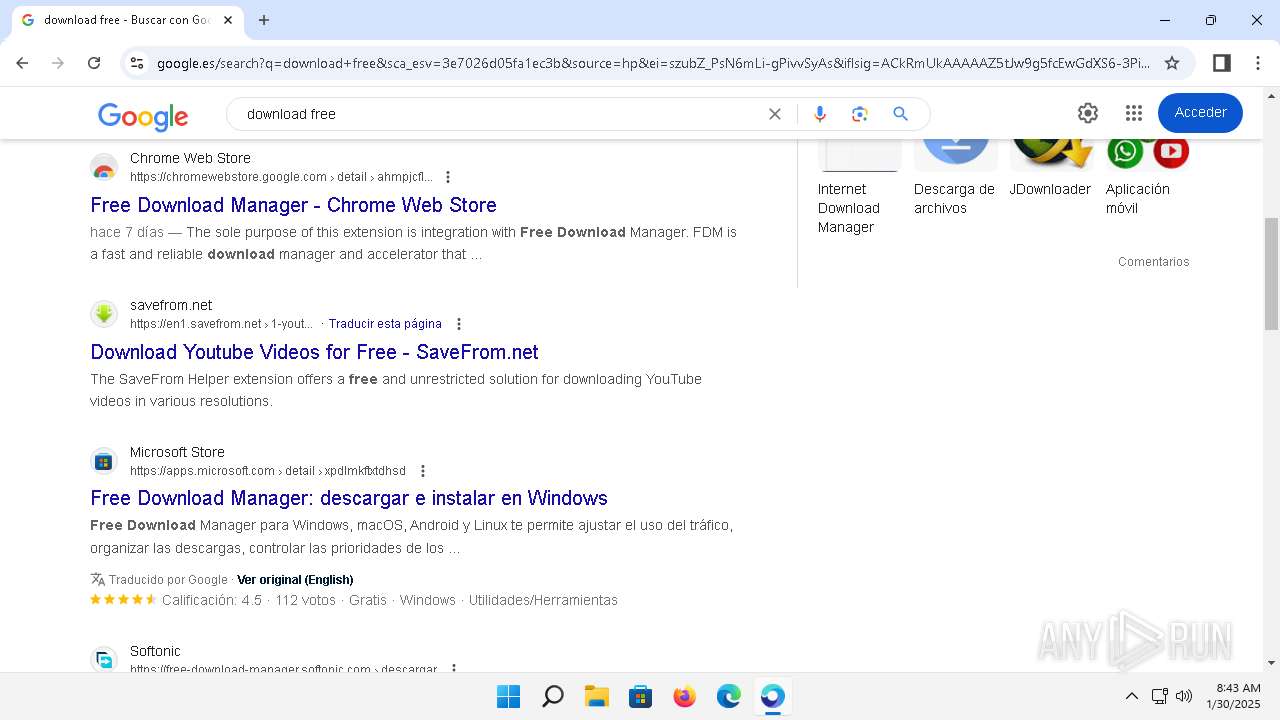Click the 'Traducido por Google' label
Screen dimensions: 1280x720
168,580
